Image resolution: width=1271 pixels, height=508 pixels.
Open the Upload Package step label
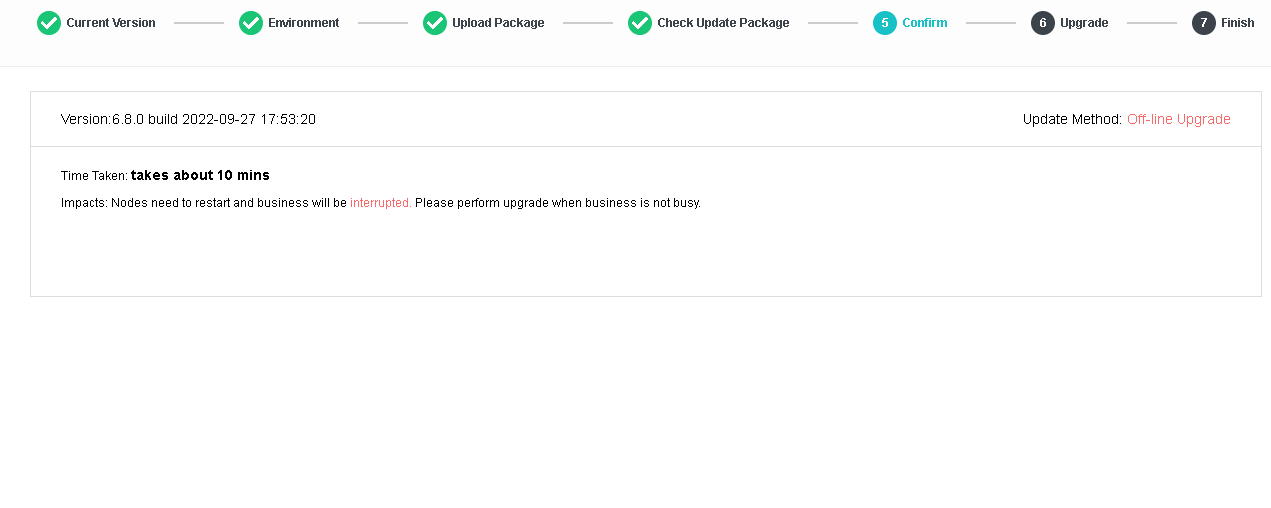[x=498, y=23]
